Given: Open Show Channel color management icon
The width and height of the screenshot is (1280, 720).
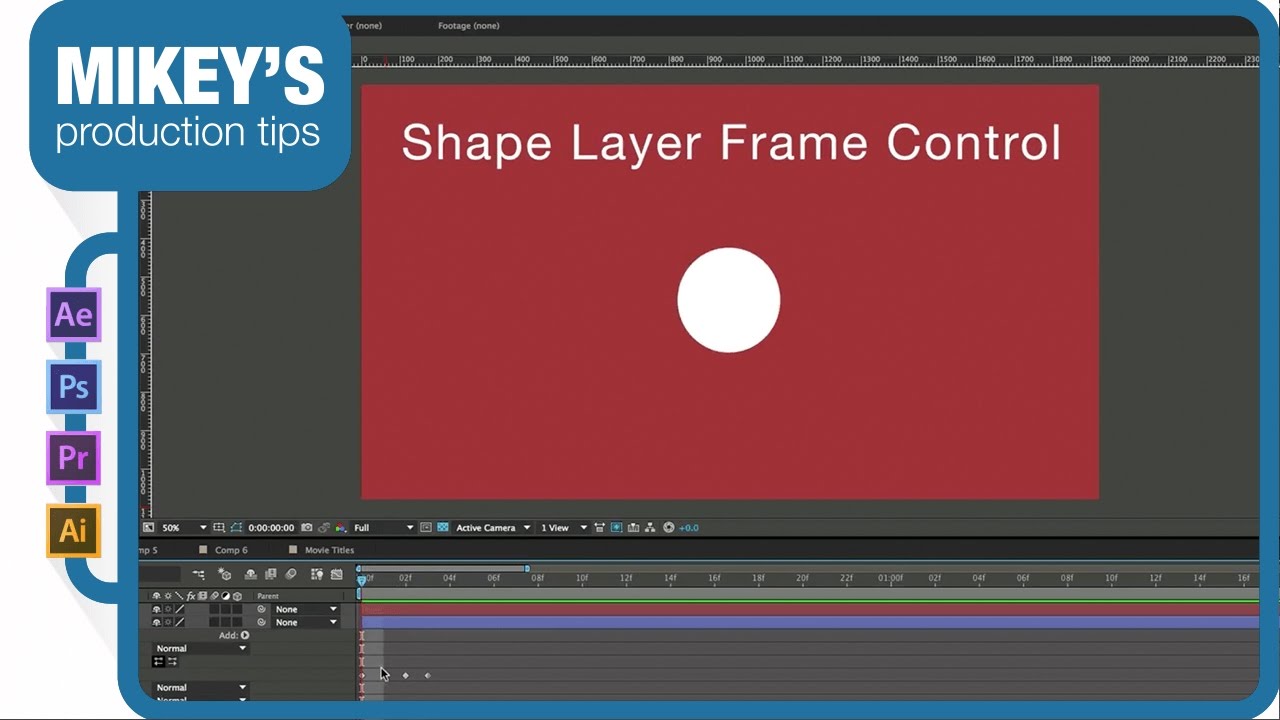Looking at the screenshot, I should coord(340,527).
